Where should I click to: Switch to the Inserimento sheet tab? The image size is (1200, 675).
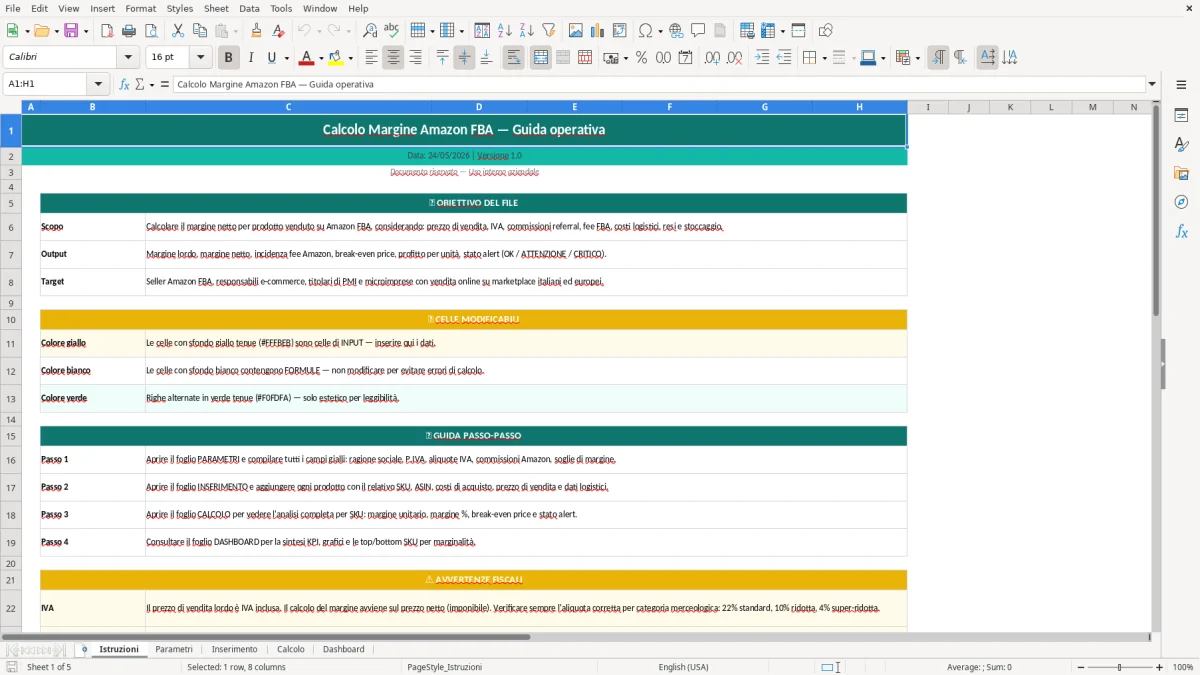coord(235,649)
